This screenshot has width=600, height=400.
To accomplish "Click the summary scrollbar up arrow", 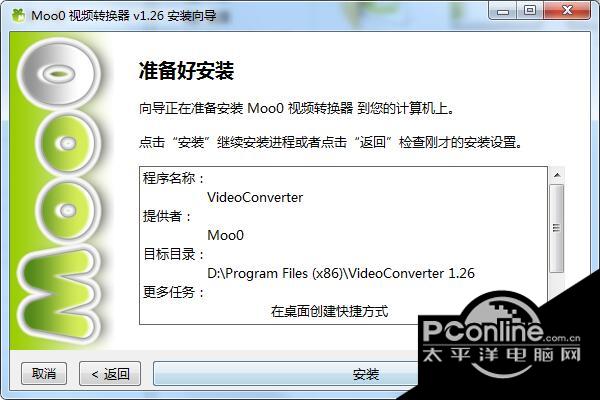I will 557,175.
